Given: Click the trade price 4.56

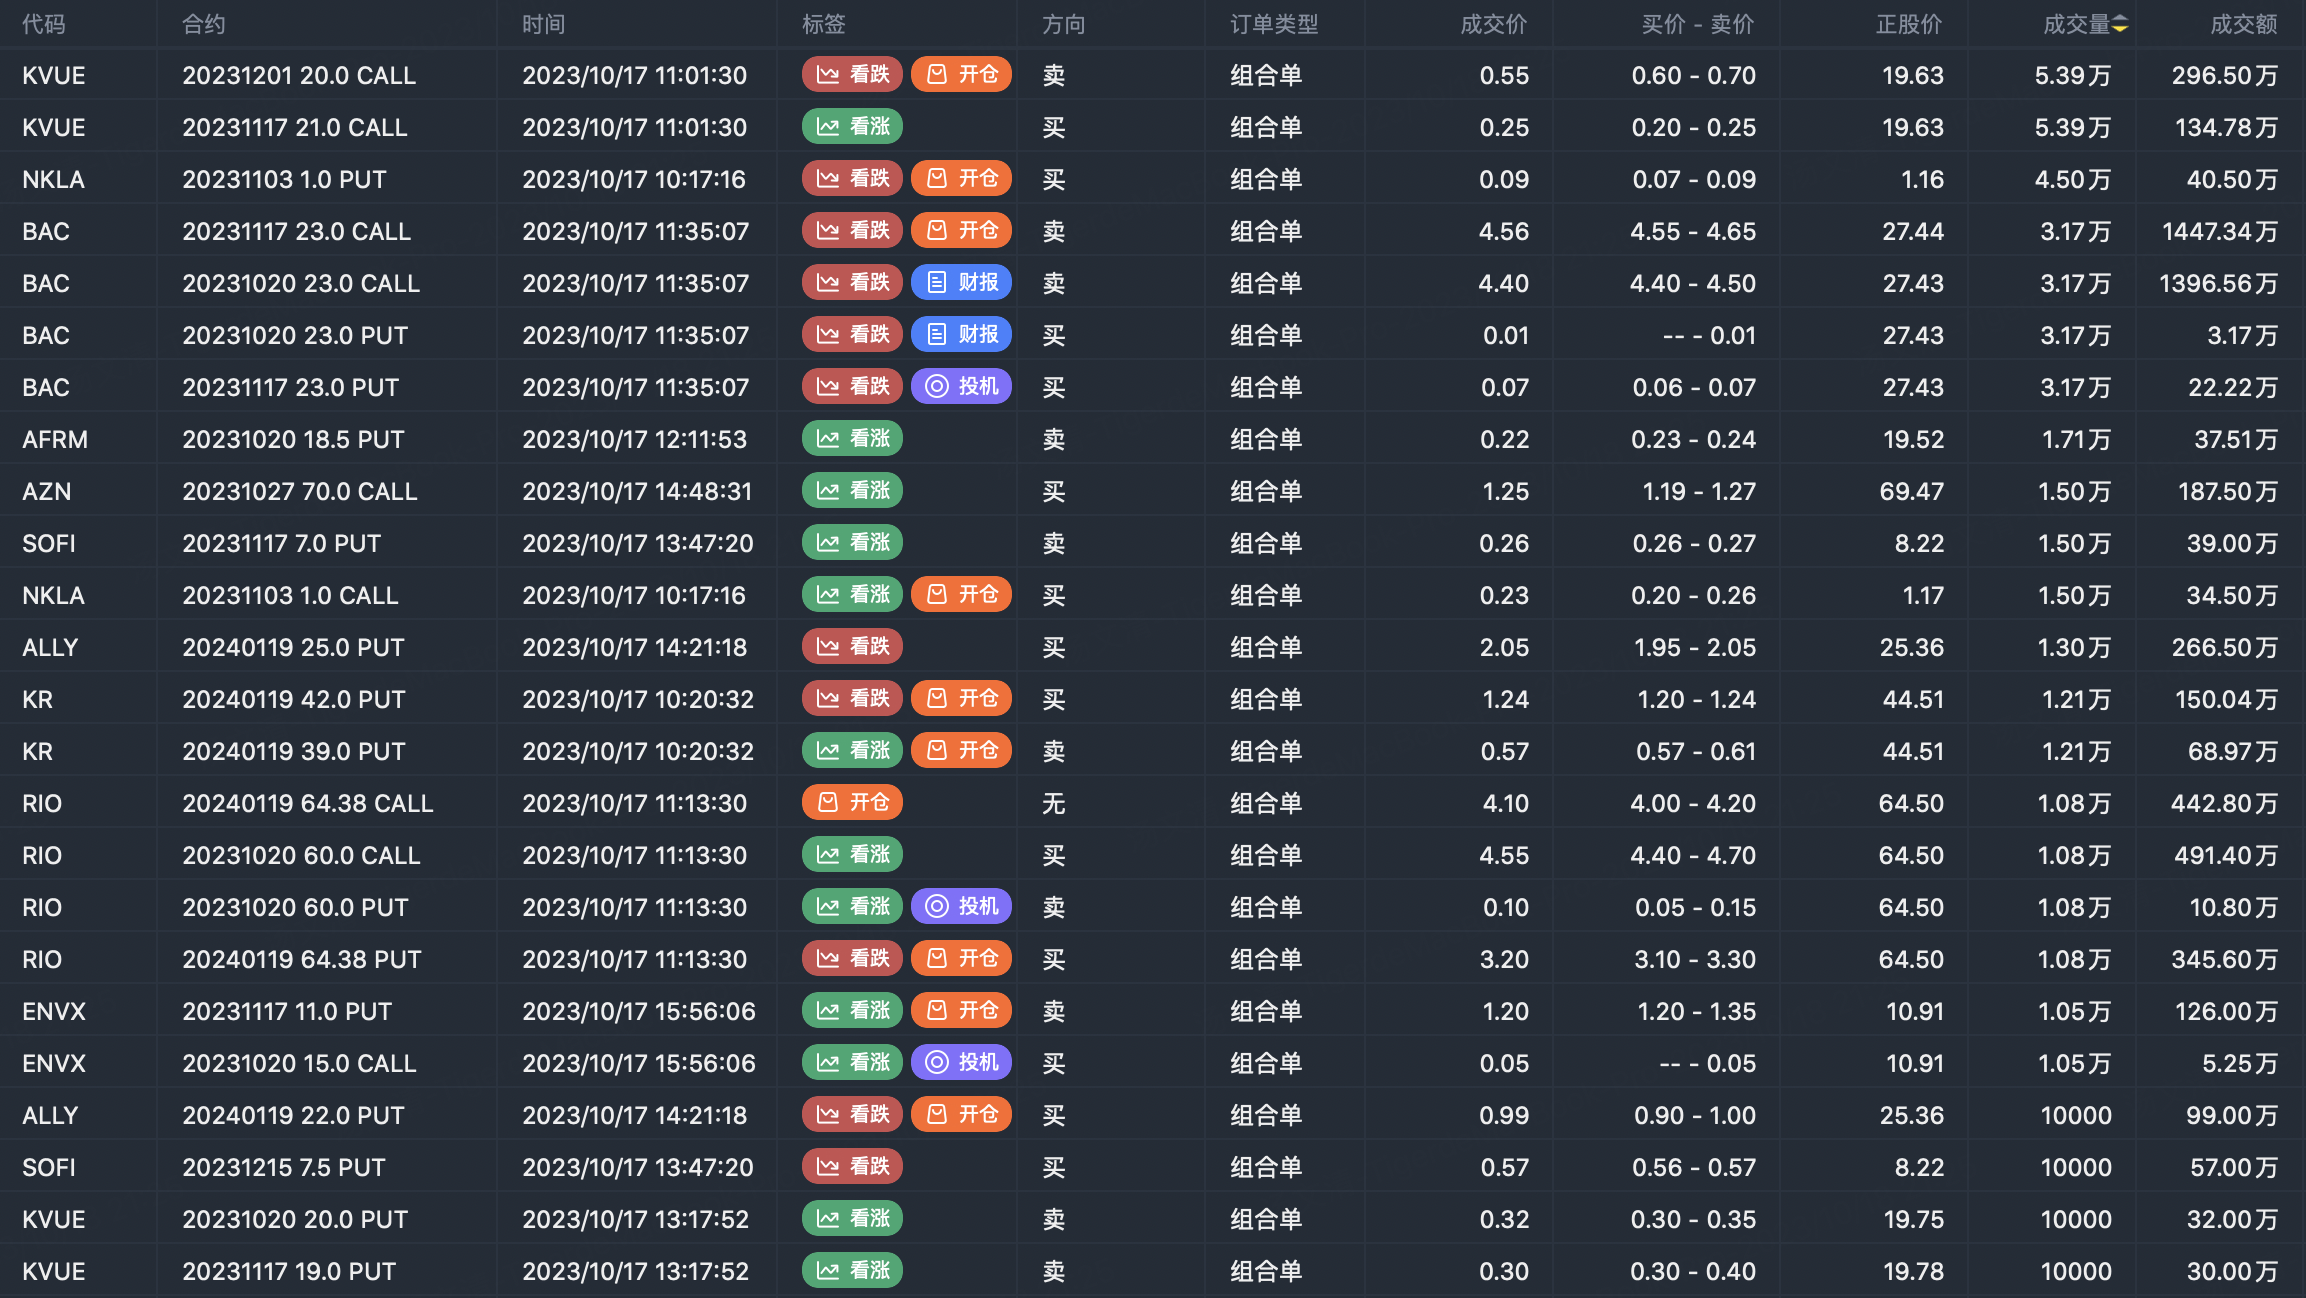Looking at the screenshot, I should point(1504,231).
